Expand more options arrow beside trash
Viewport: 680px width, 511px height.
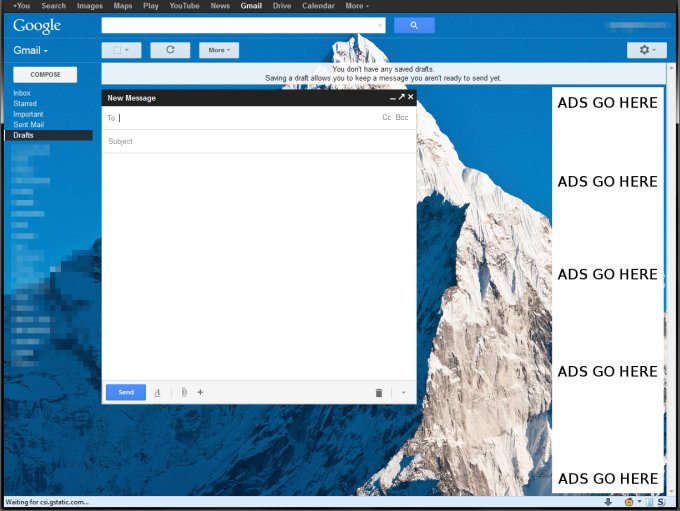coord(403,393)
